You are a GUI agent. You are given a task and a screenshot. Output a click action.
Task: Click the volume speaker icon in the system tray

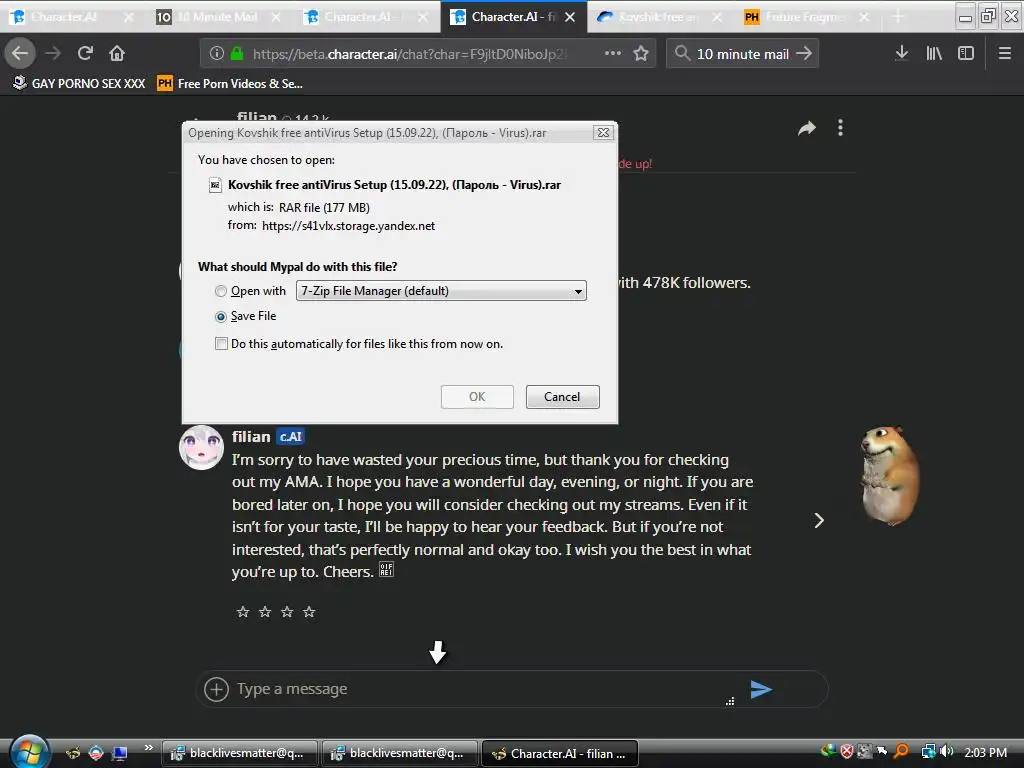pos(947,752)
